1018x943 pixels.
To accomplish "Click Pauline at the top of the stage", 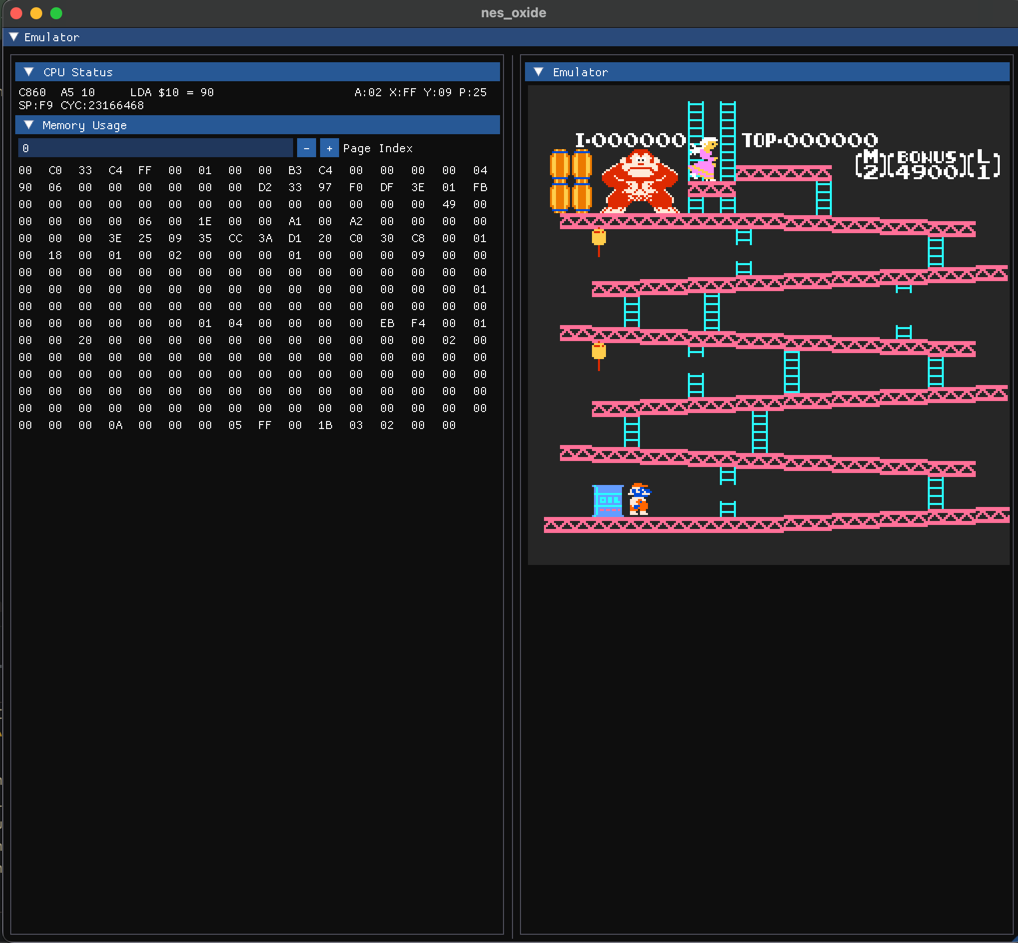I will pyautogui.click(x=704, y=159).
